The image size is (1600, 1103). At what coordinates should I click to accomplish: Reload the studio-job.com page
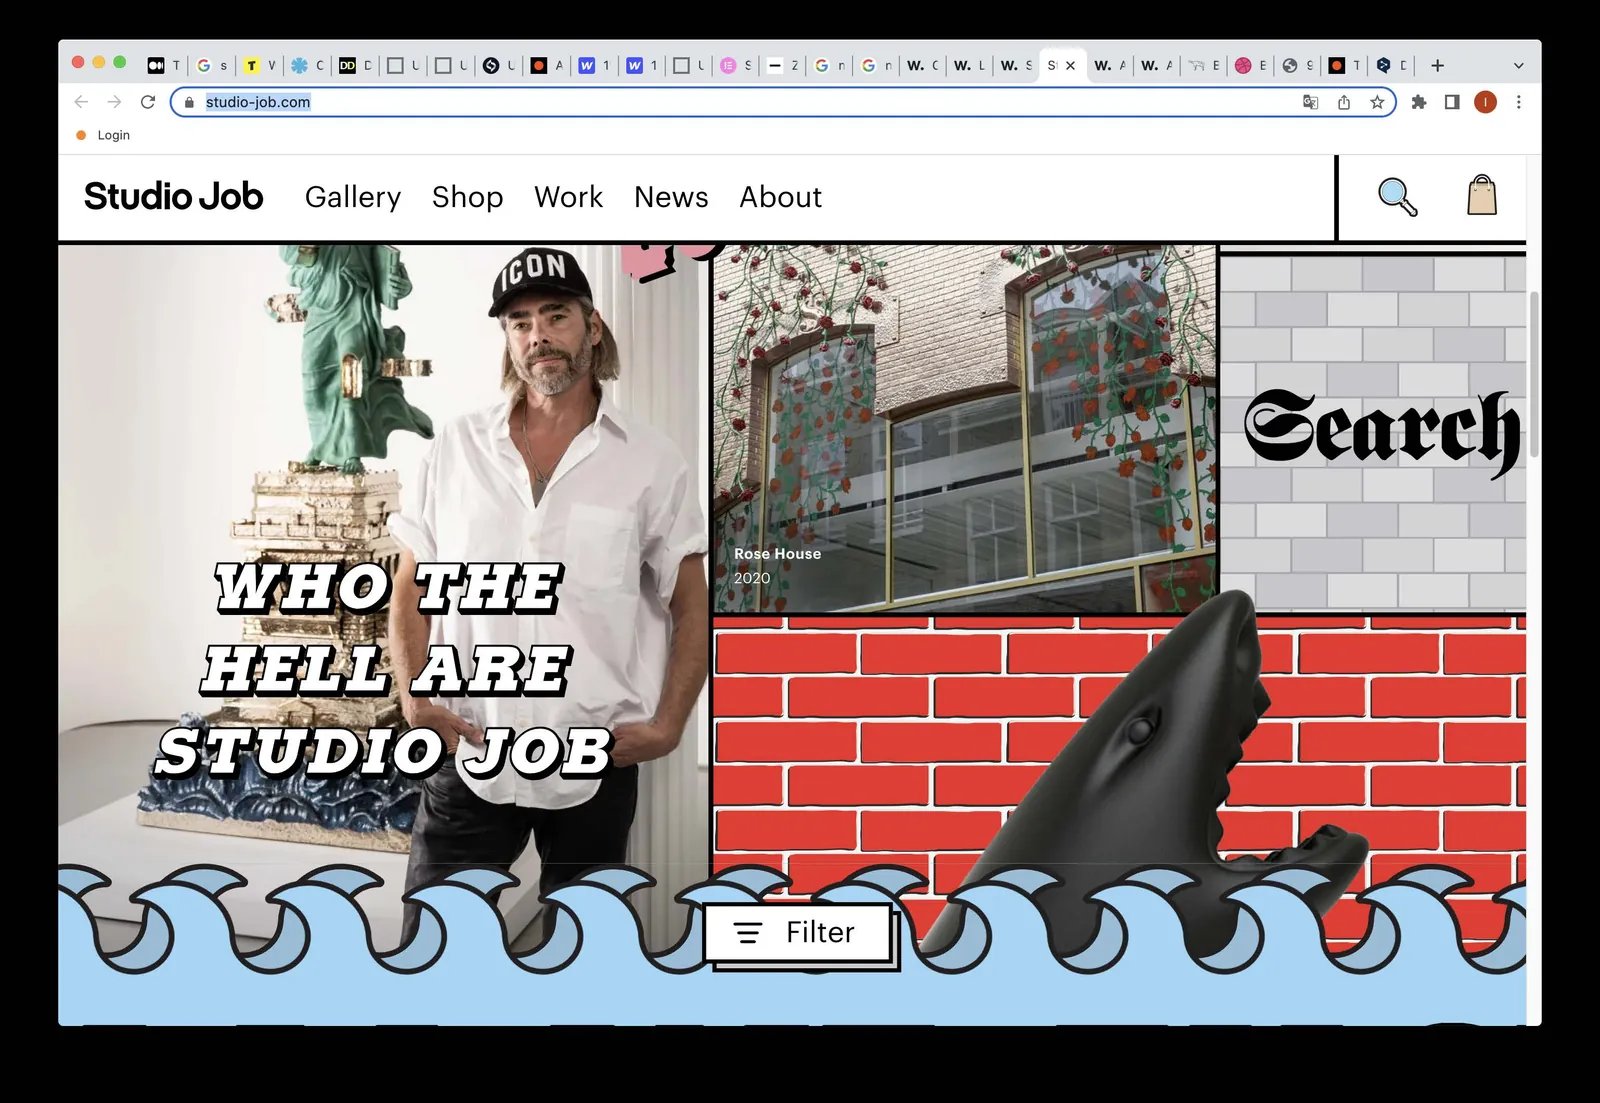pyautogui.click(x=148, y=102)
